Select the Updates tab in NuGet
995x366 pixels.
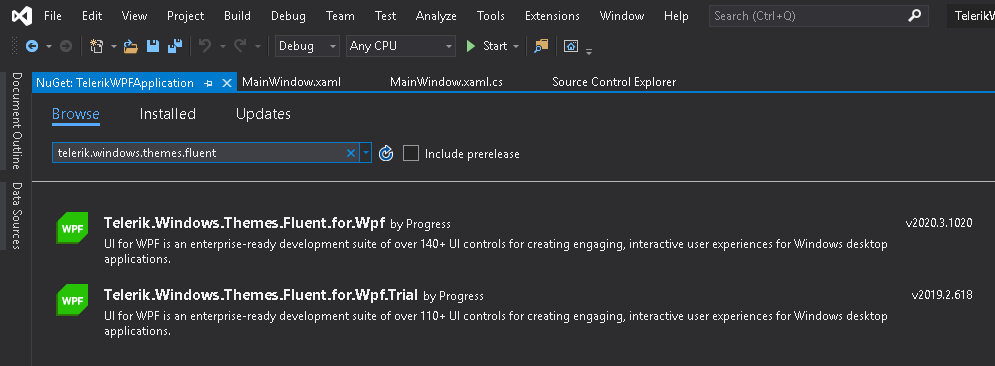(x=263, y=114)
